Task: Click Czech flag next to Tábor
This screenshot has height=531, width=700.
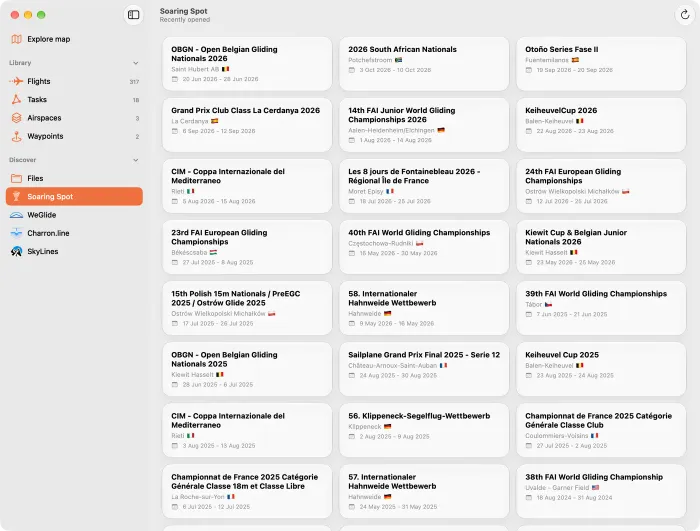Action: pos(548,305)
